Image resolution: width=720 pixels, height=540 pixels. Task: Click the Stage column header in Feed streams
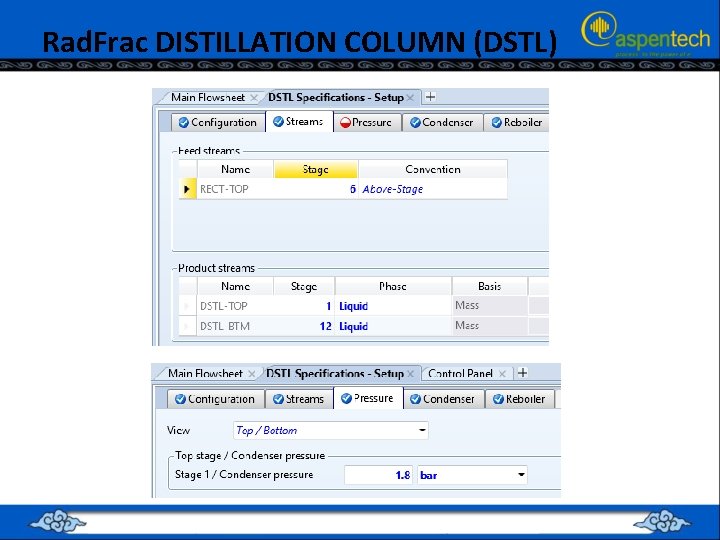point(315,169)
